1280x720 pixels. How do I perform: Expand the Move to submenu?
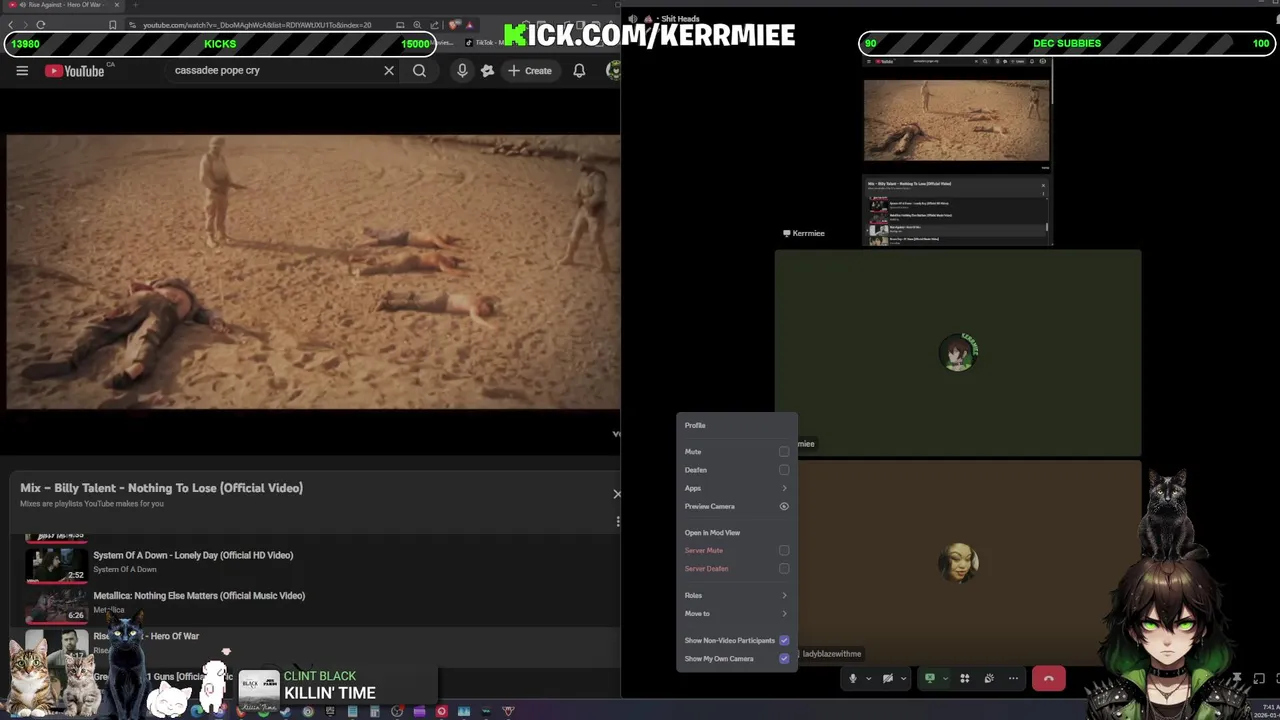pyautogui.click(x=737, y=613)
